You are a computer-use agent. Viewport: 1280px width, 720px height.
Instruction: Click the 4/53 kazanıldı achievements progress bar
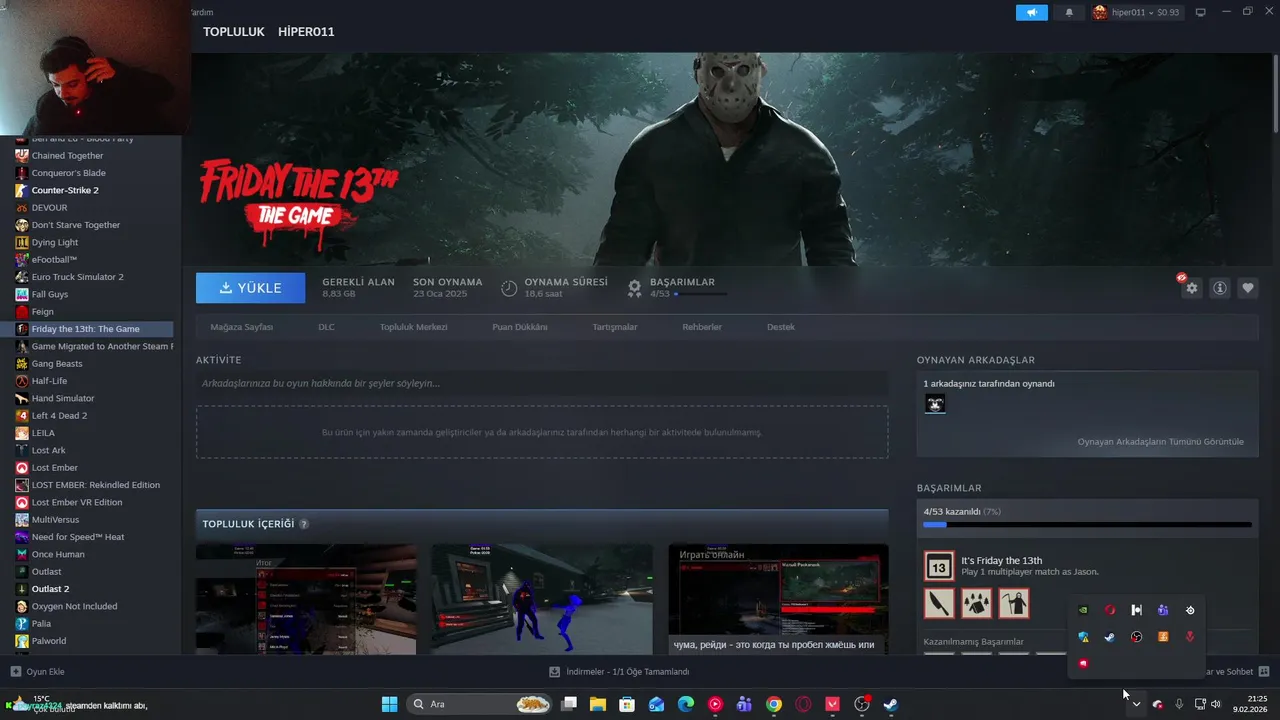(1087, 524)
